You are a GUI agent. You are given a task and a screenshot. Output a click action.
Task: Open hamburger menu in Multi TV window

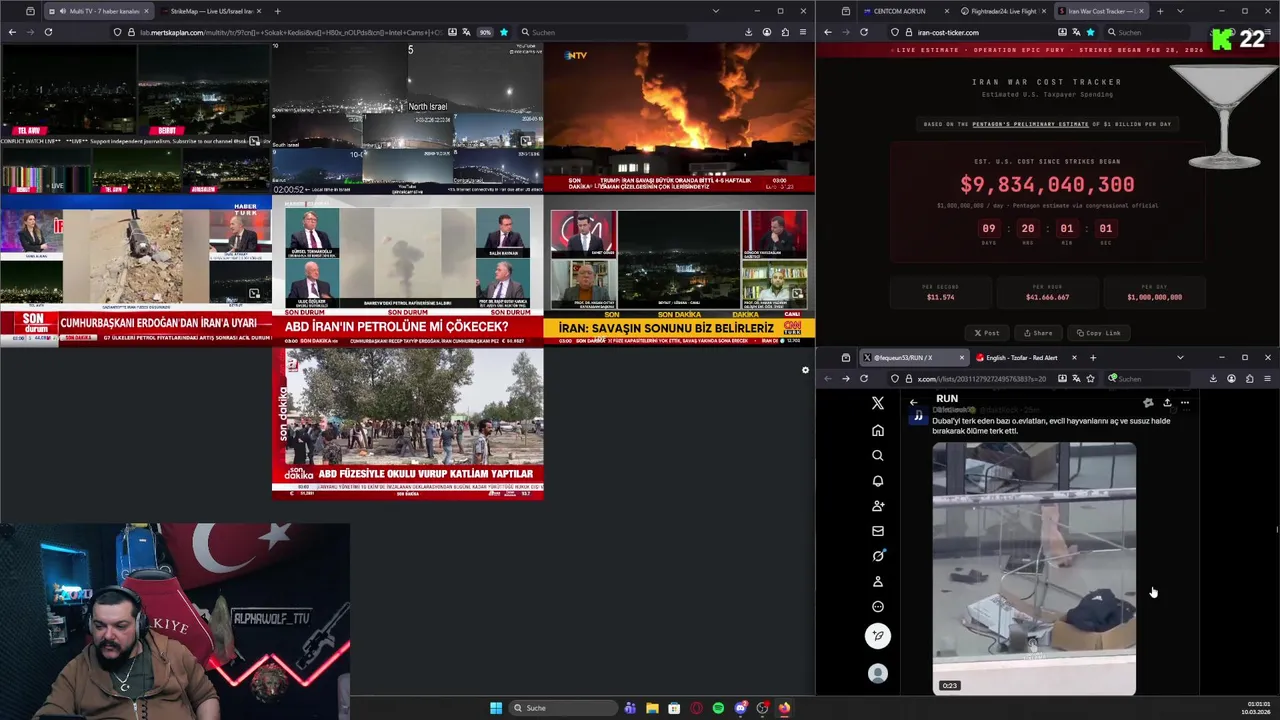tap(803, 32)
